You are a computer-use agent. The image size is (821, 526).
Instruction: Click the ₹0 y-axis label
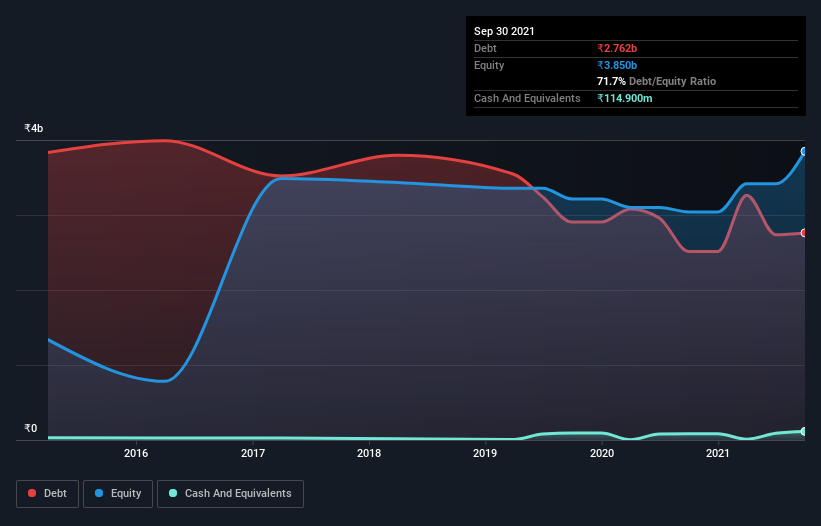click(31, 428)
